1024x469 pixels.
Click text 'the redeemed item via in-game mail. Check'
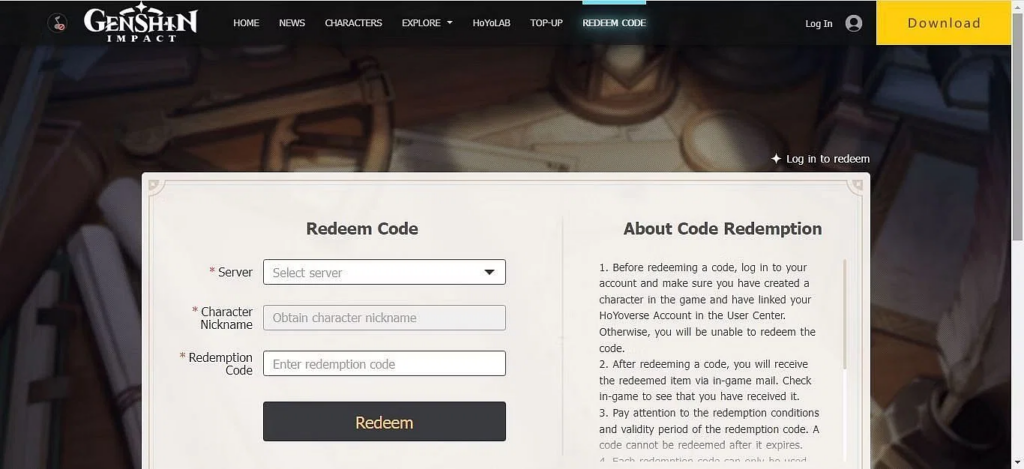pos(705,380)
